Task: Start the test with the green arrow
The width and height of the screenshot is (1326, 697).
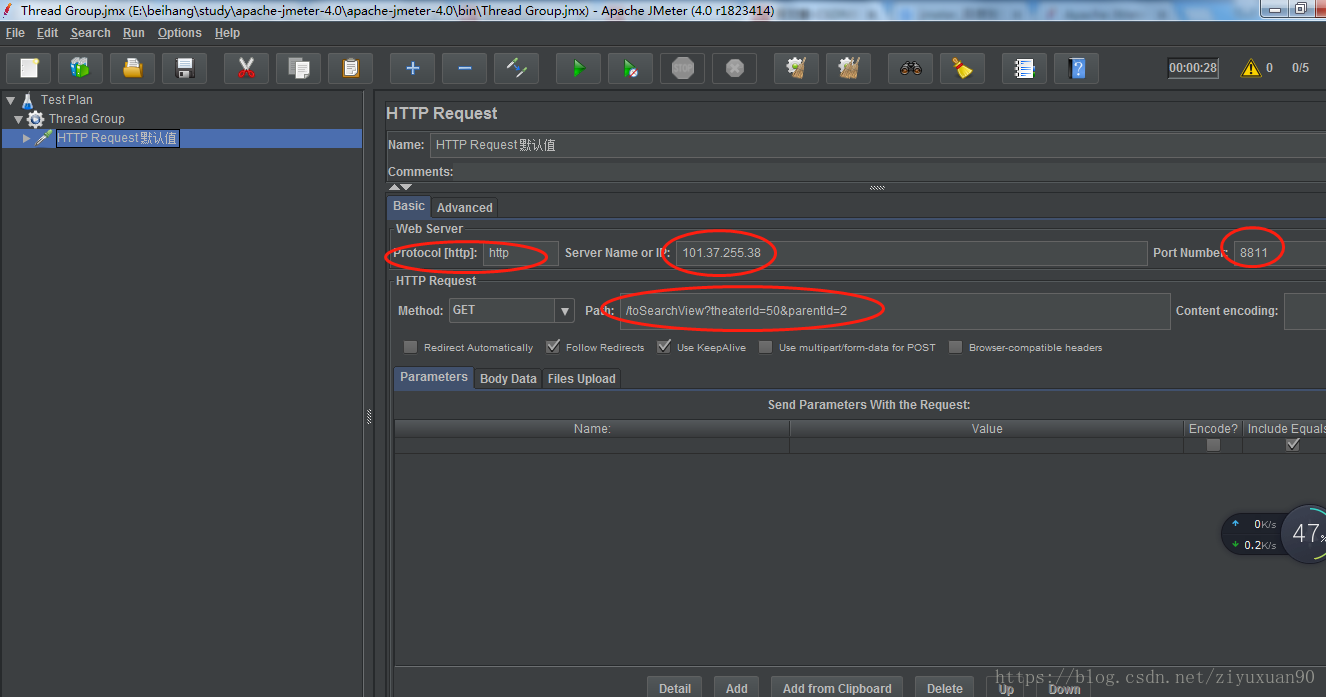Action: [x=578, y=68]
